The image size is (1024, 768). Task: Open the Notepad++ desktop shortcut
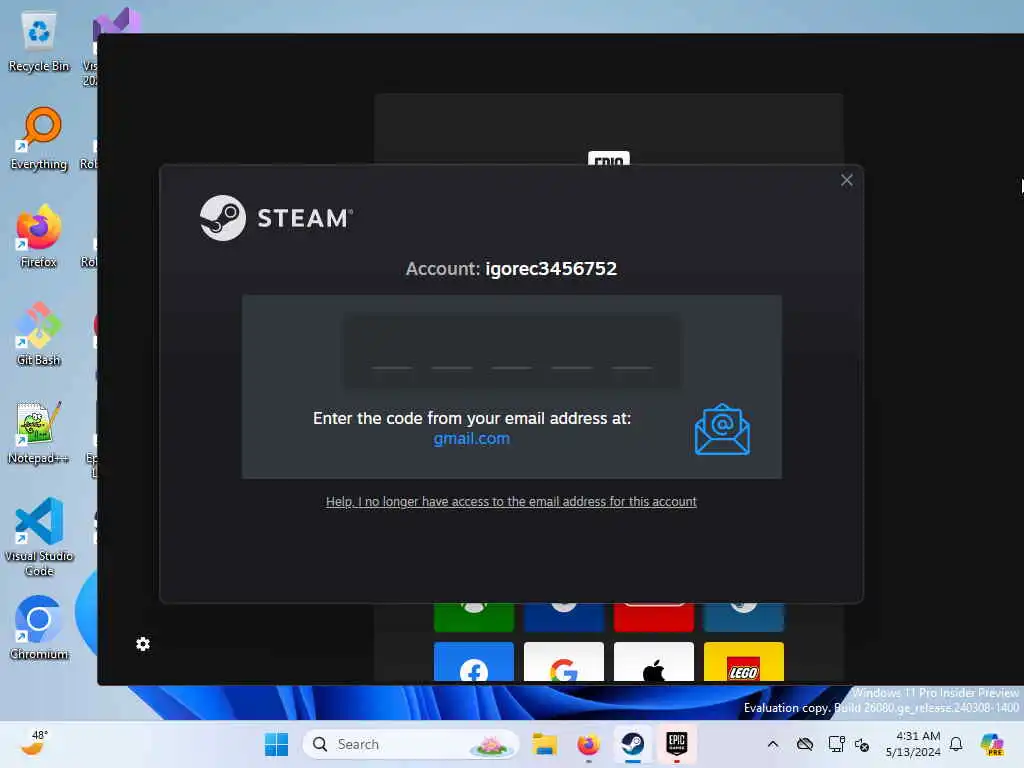click(x=39, y=432)
